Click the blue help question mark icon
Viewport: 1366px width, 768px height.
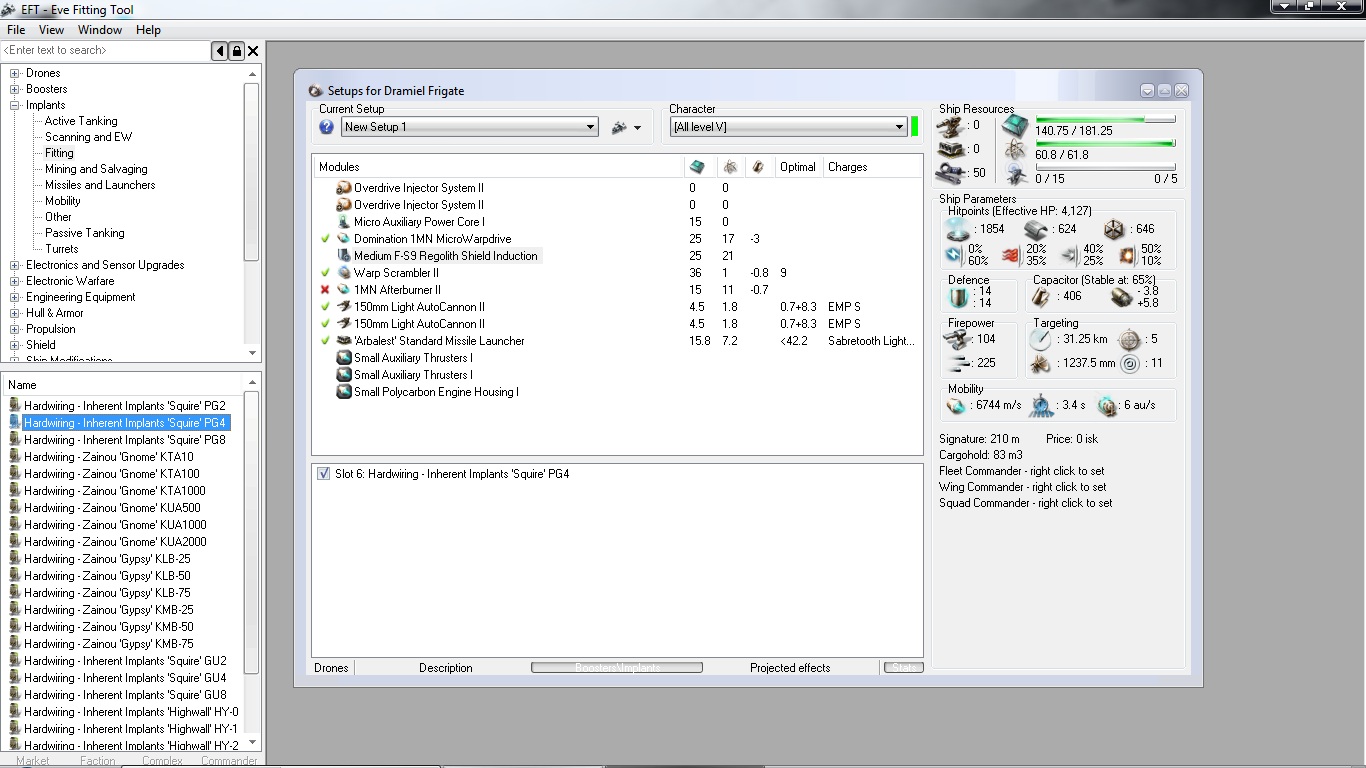(326, 127)
